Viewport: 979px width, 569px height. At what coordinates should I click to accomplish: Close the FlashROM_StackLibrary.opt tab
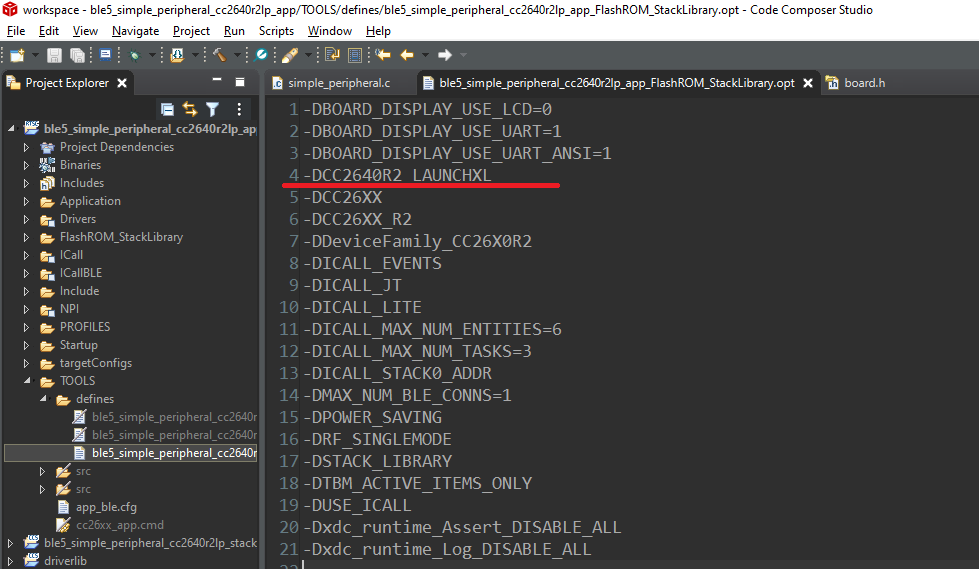click(x=807, y=83)
